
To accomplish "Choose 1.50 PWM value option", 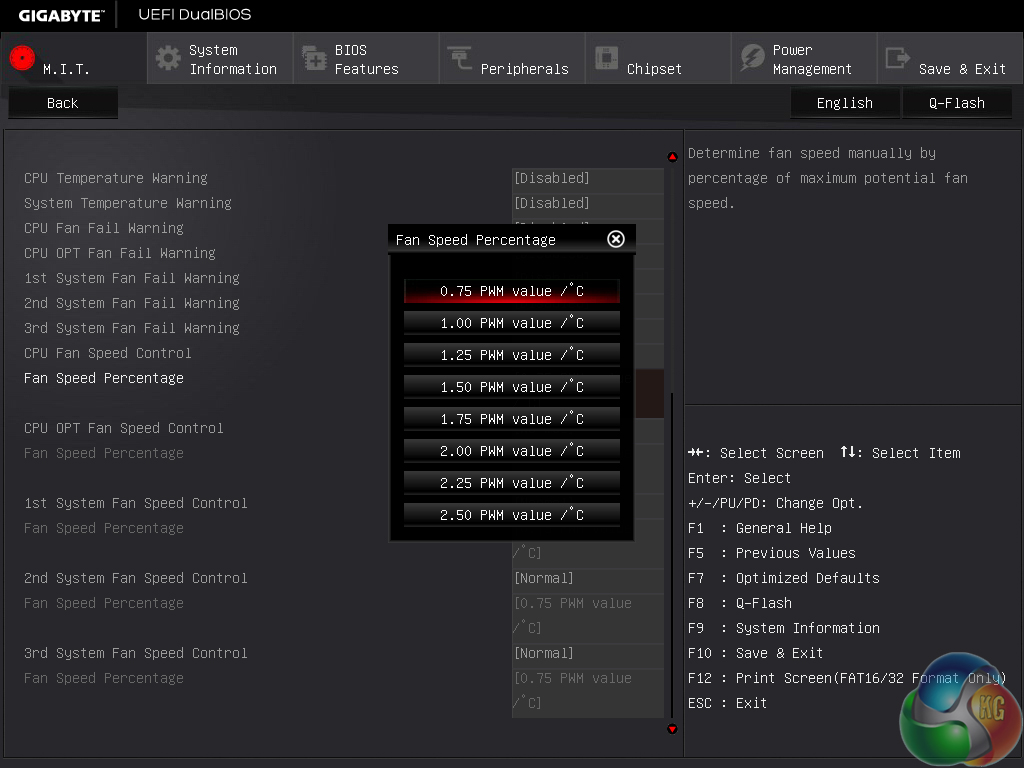I will click(x=511, y=387).
